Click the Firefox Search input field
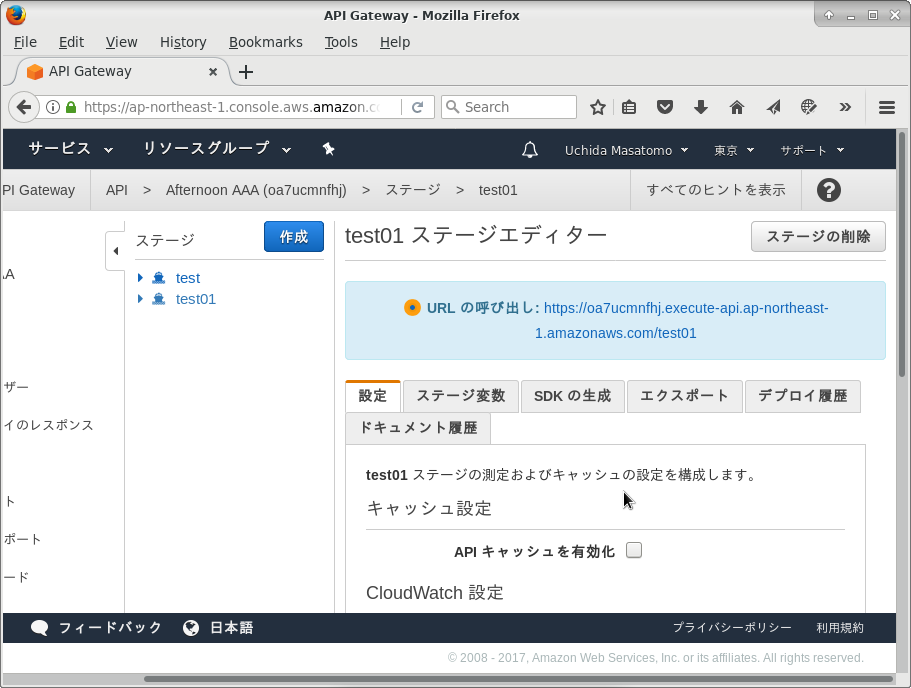 pyautogui.click(x=509, y=107)
